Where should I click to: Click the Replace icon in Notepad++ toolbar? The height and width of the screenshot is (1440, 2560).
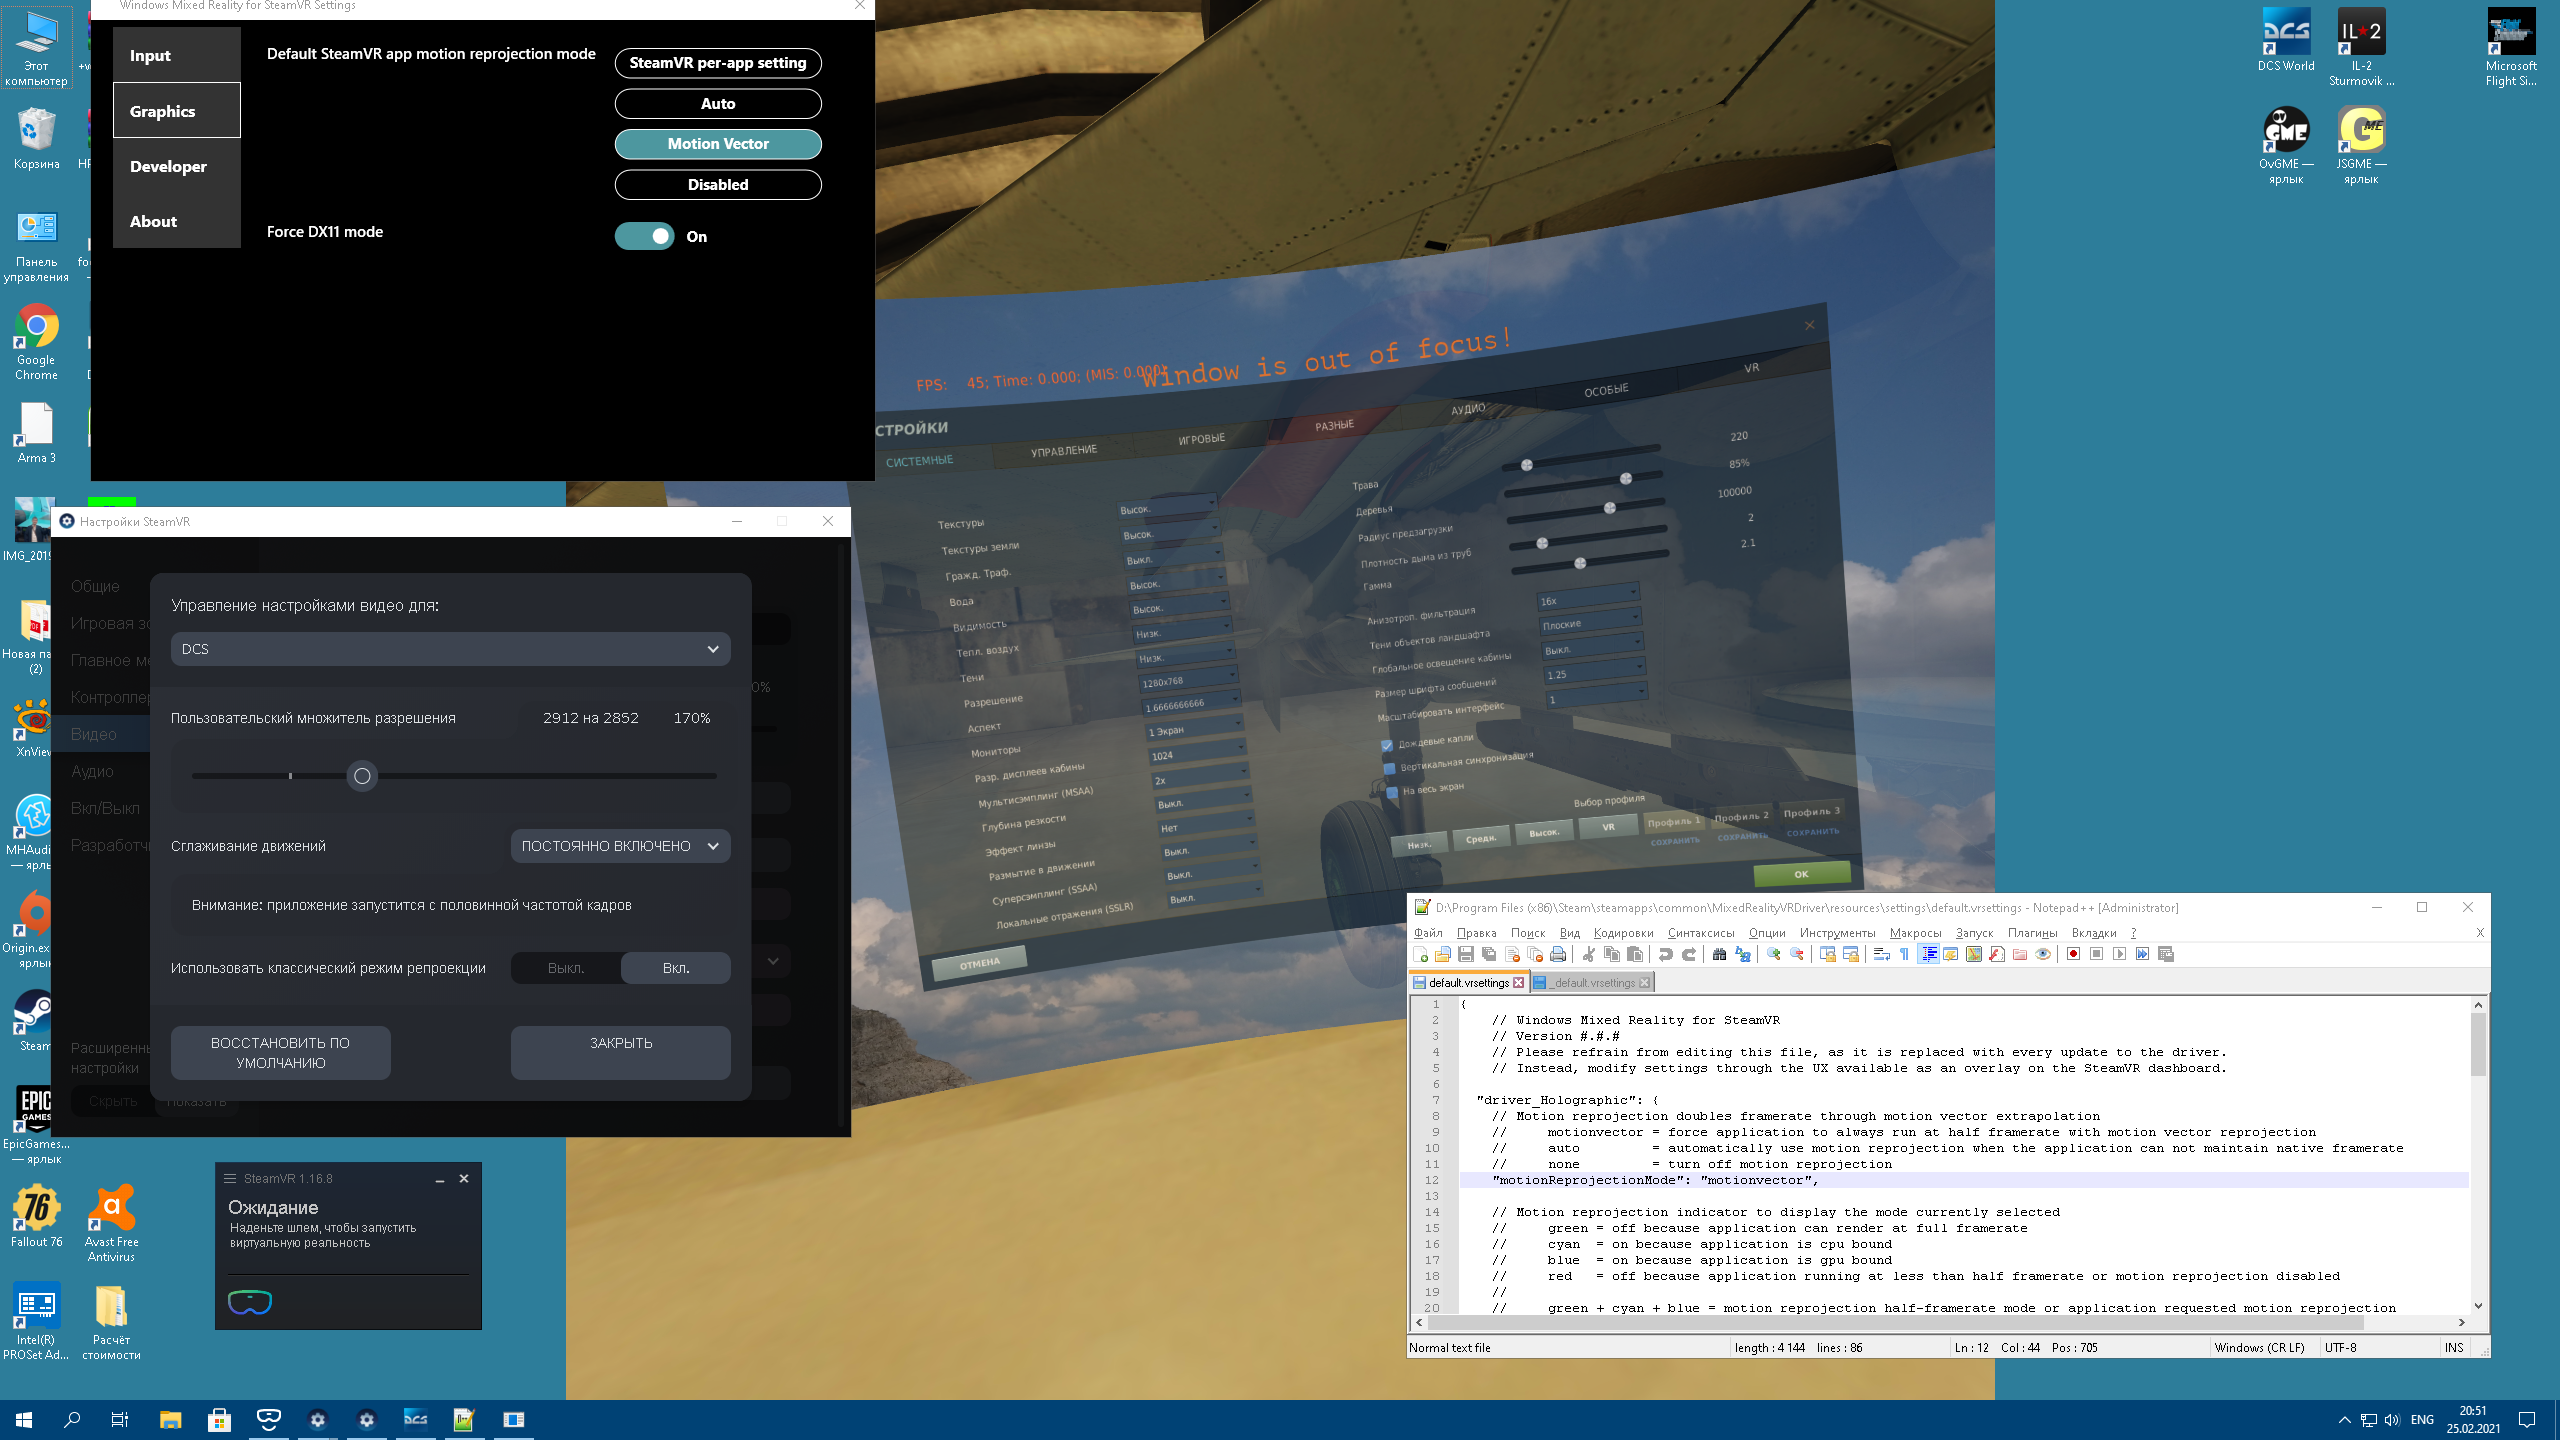[x=1743, y=954]
